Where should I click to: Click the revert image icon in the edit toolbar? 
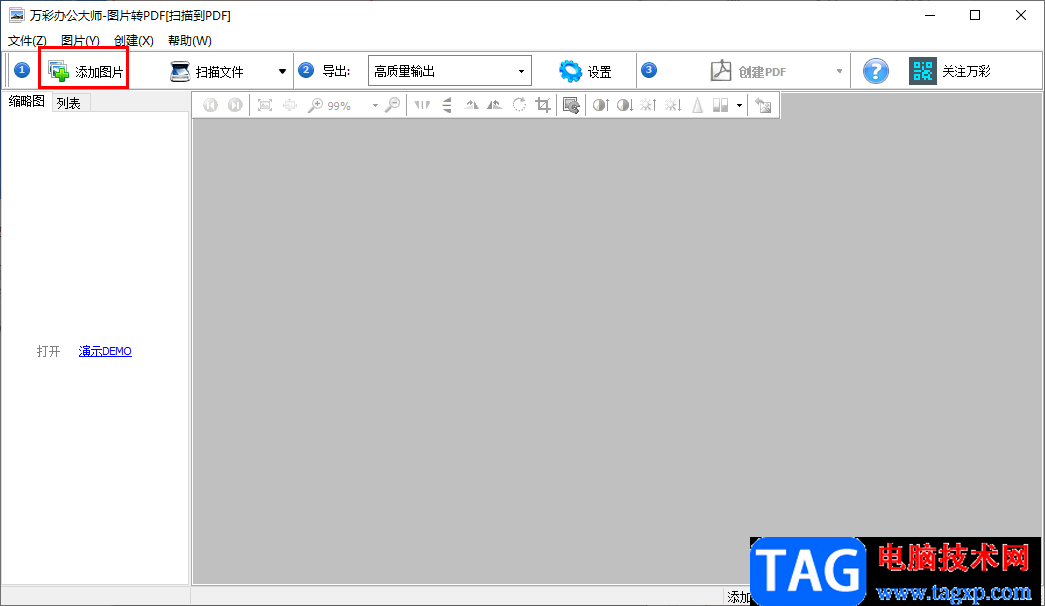click(x=764, y=105)
